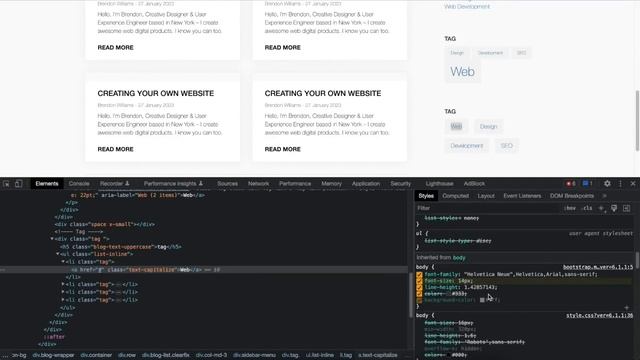Select the ul.list-inline breadcrumb

click(x=320, y=355)
